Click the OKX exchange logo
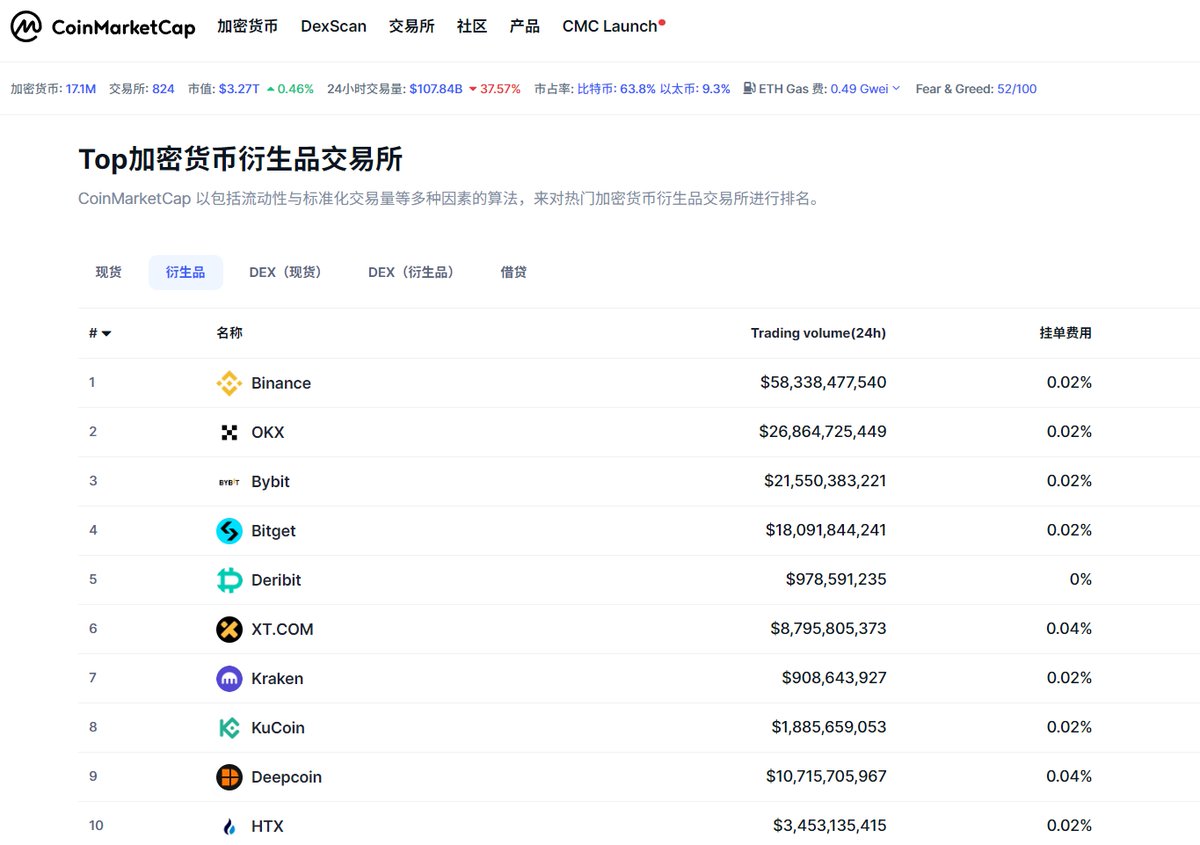Screen dimensions: 1200x845 229,432
